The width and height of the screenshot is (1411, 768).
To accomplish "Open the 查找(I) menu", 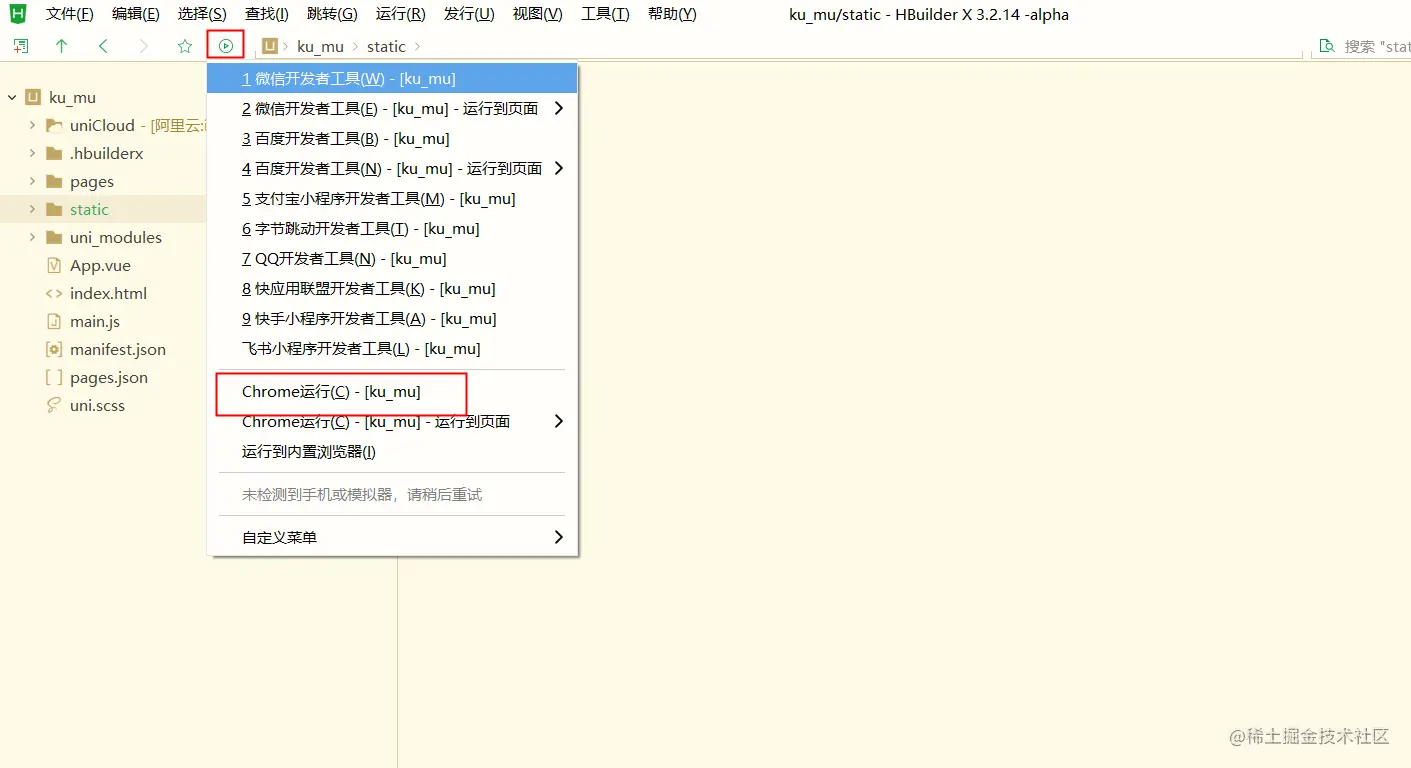I will pos(267,14).
